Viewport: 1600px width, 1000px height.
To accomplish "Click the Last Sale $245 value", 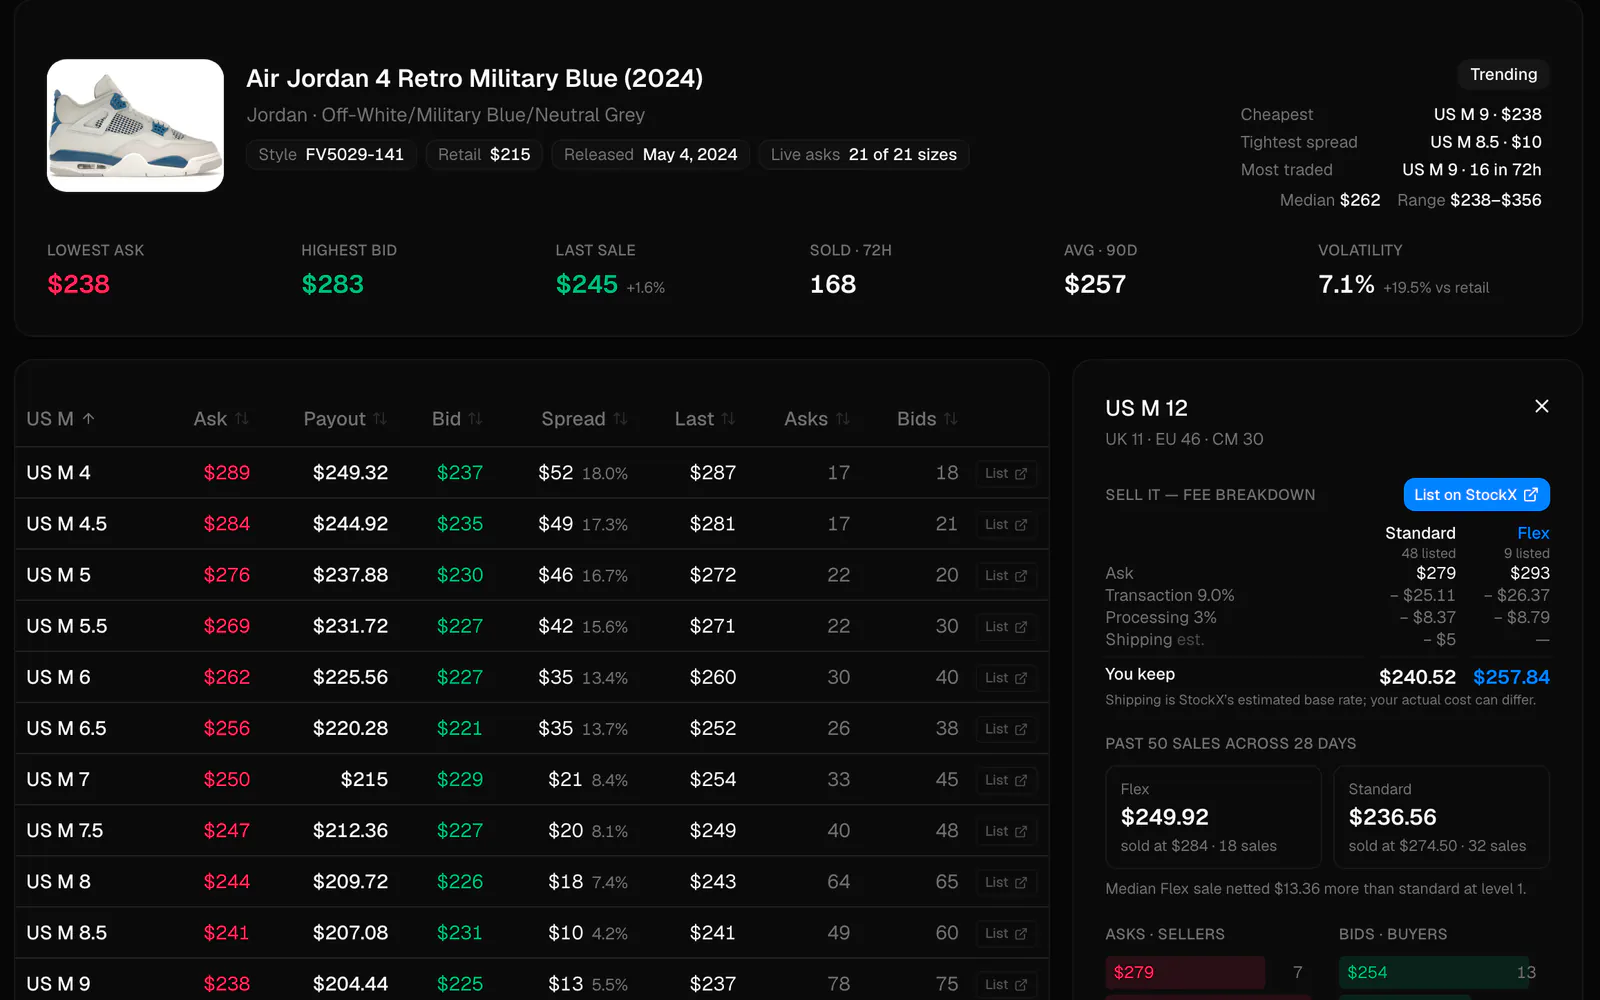I will pyautogui.click(x=587, y=284).
